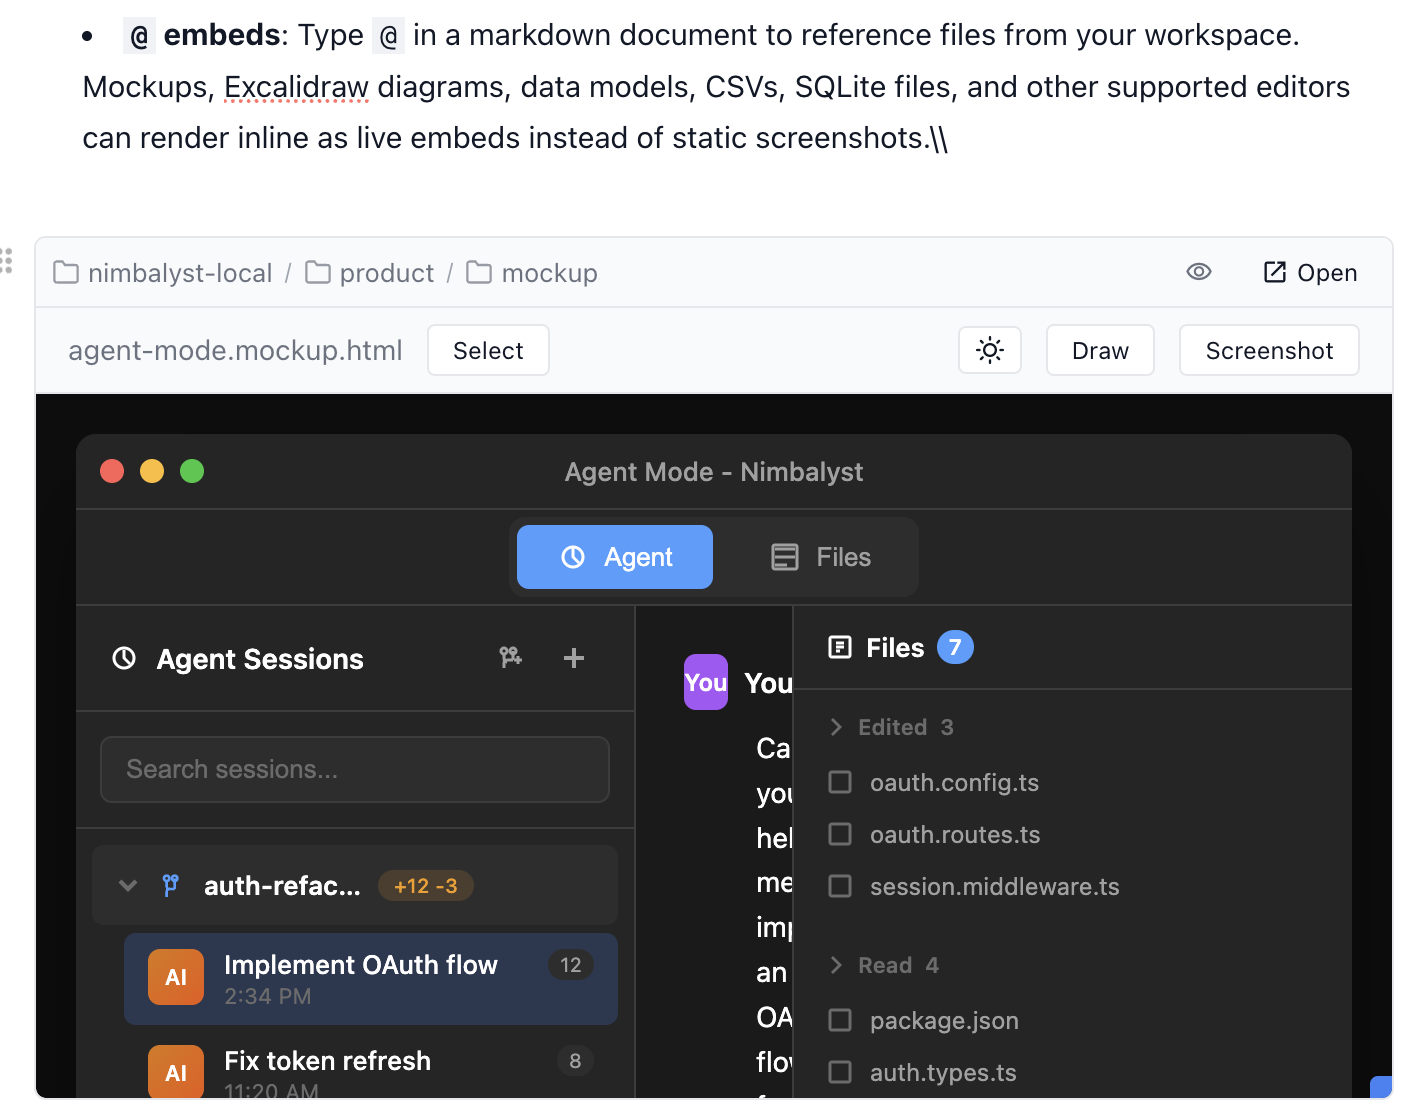Click the blue 7 files count badge
This screenshot has height=1120, width=1414.
tap(955, 647)
